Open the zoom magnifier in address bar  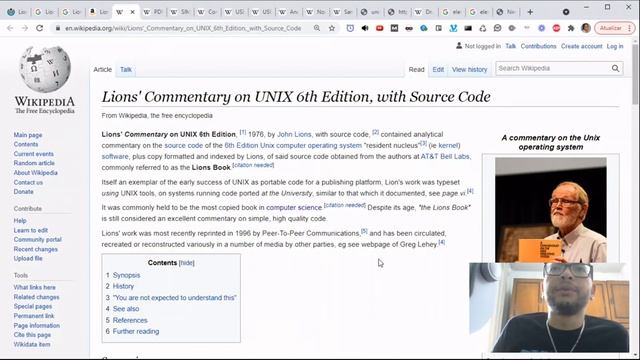click(317, 28)
